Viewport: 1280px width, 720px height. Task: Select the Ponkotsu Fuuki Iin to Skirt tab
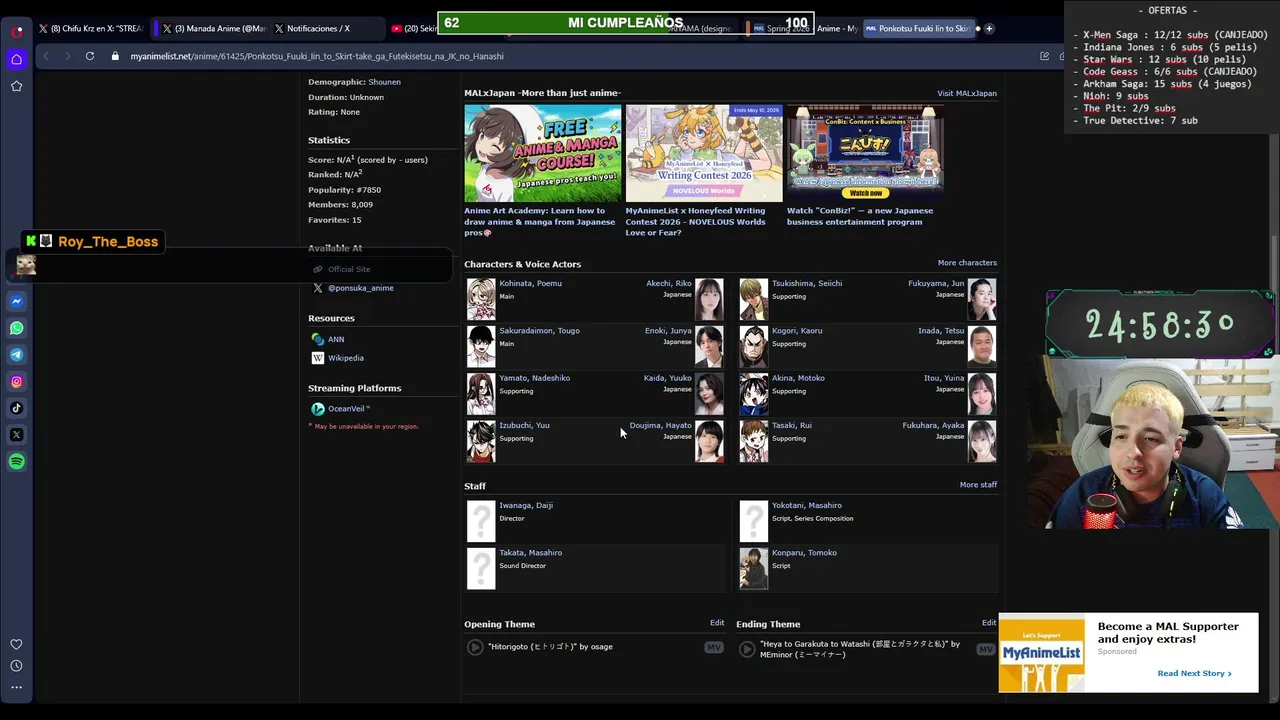pyautogui.click(x=917, y=29)
